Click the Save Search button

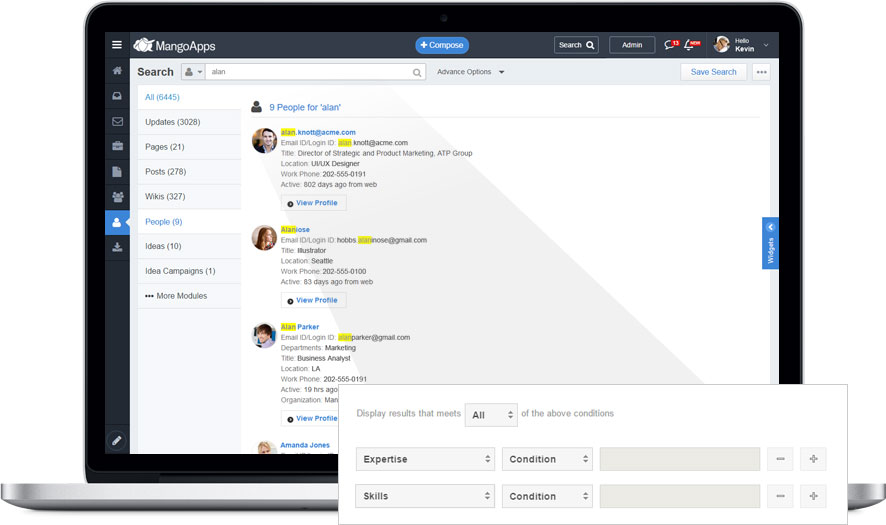click(714, 72)
